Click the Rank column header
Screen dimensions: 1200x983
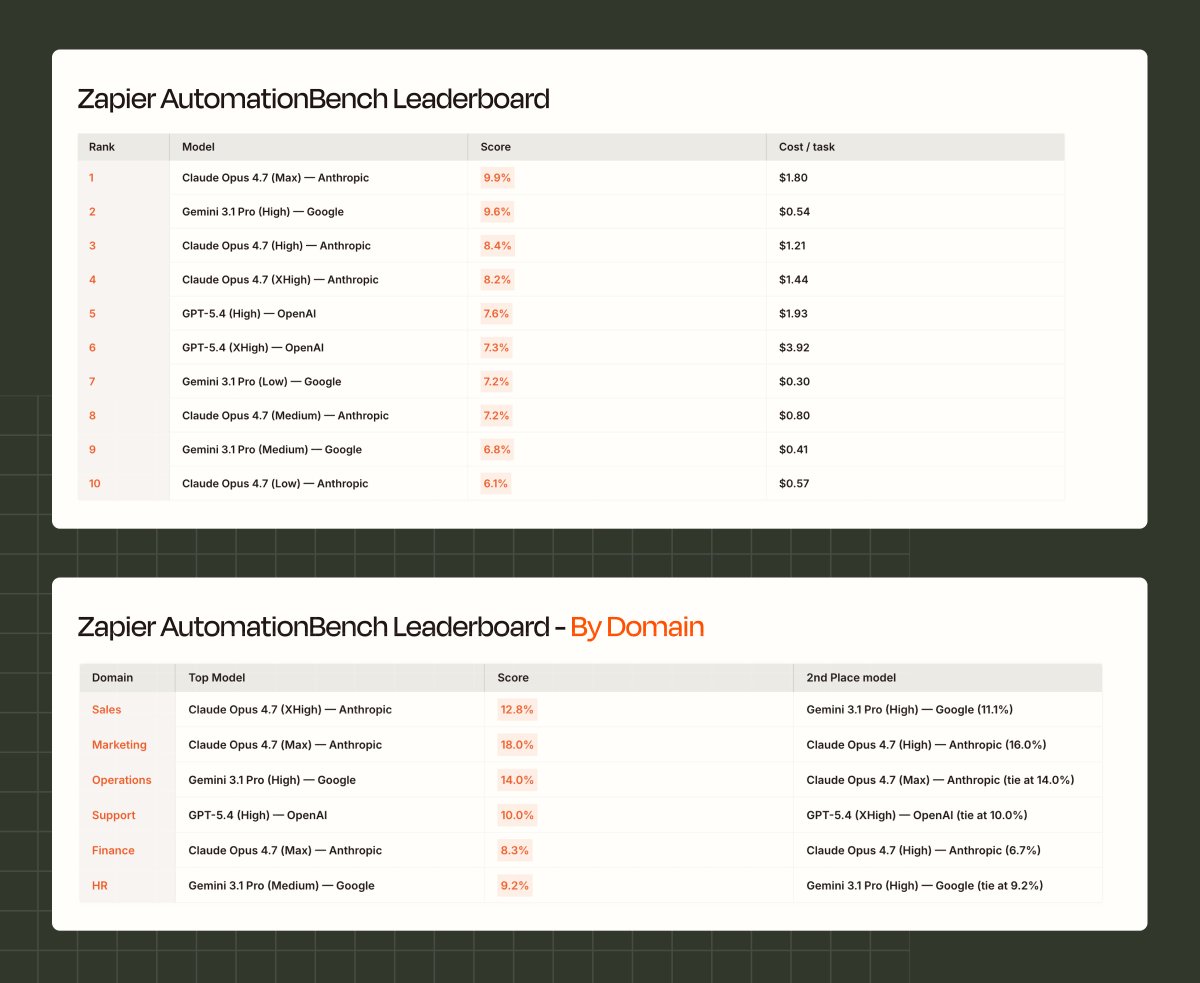pos(123,147)
